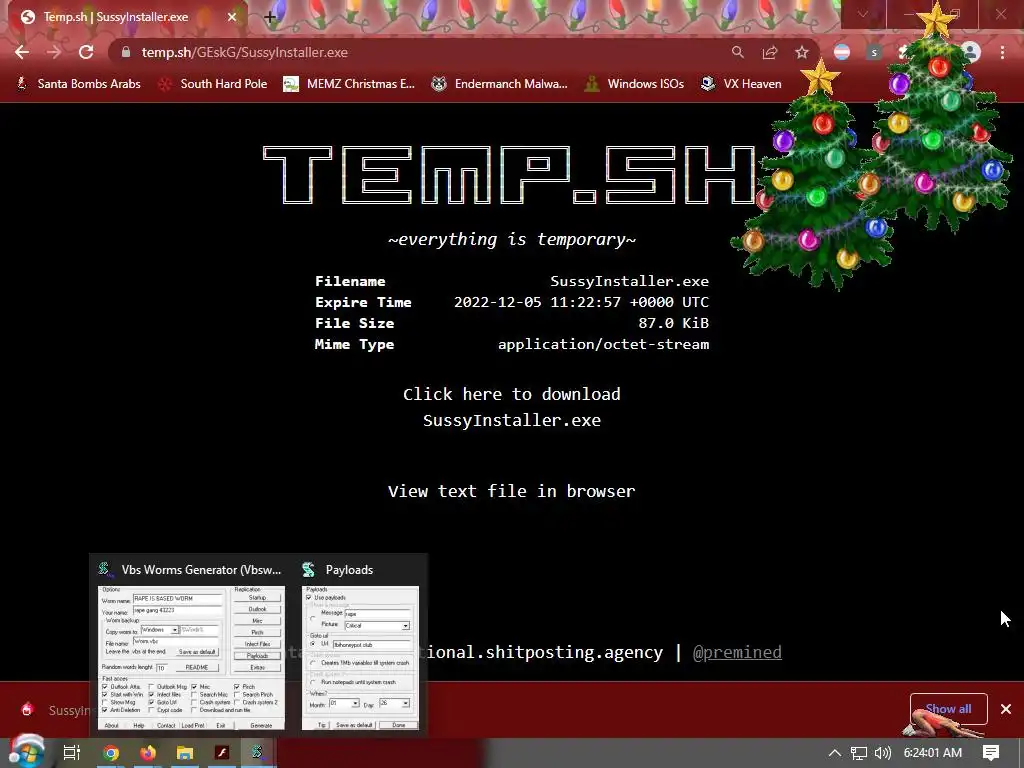Click the magnifier icon in address bar

click(737, 52)
